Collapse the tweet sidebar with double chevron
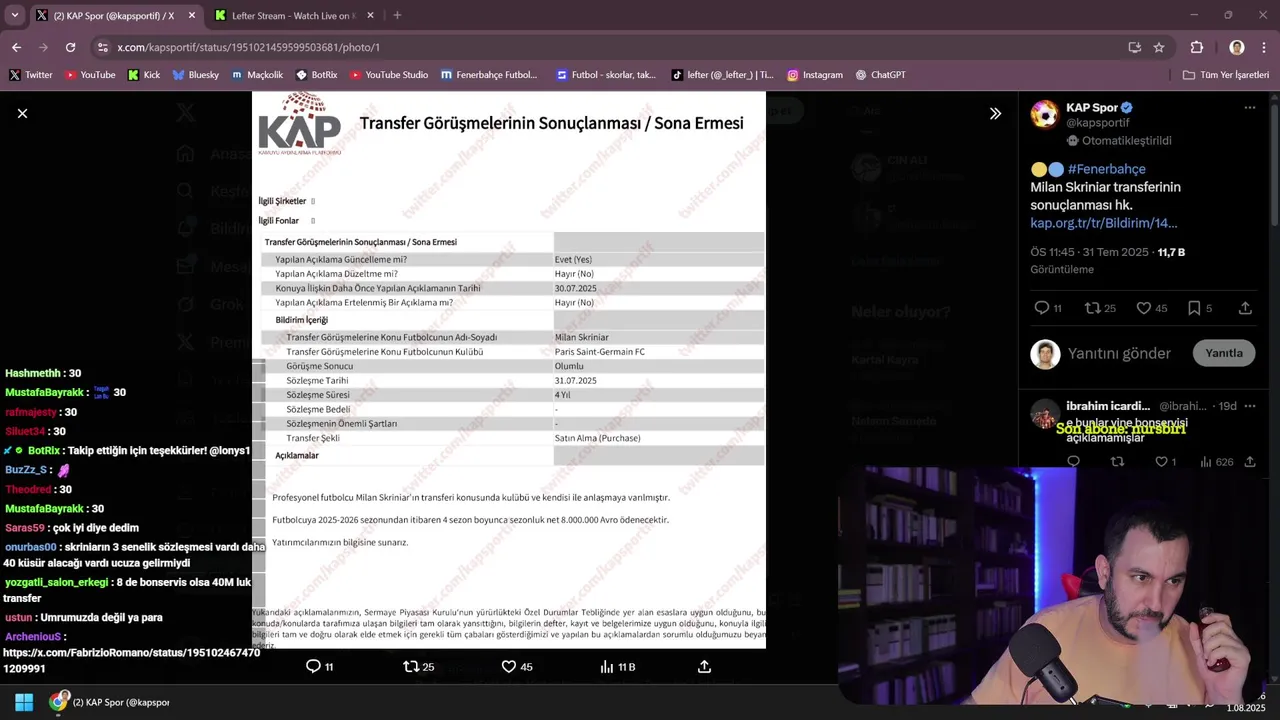Screen dimensions: 1280x720 point(995,113)
